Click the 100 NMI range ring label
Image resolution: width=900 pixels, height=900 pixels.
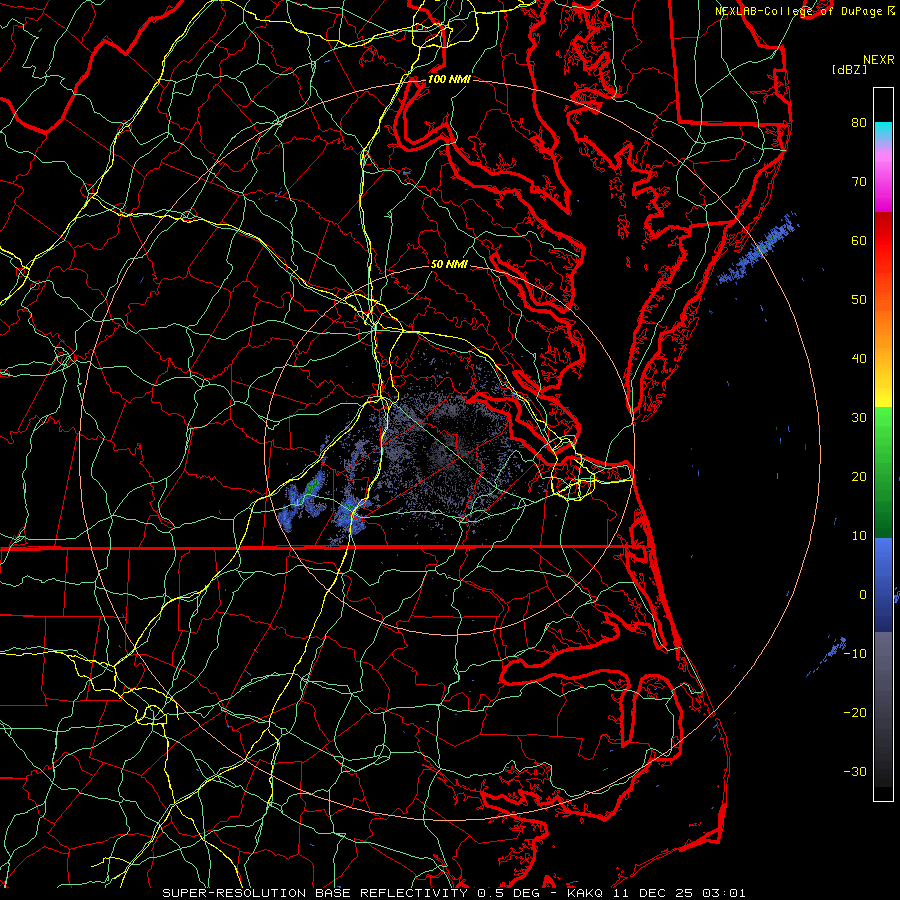pos(449,79)
